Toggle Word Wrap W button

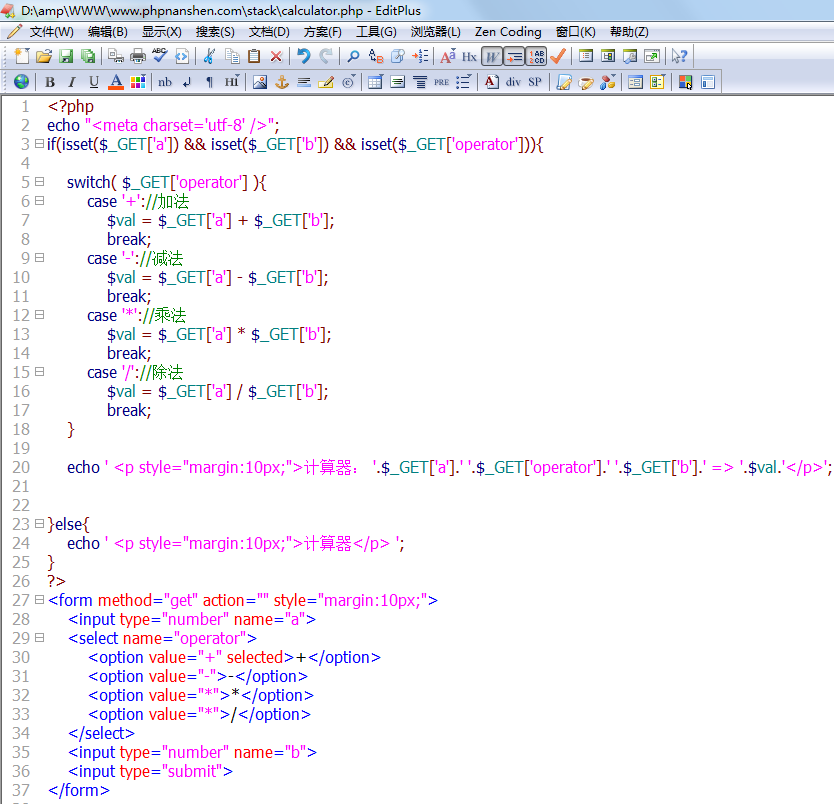coord(492,56)
